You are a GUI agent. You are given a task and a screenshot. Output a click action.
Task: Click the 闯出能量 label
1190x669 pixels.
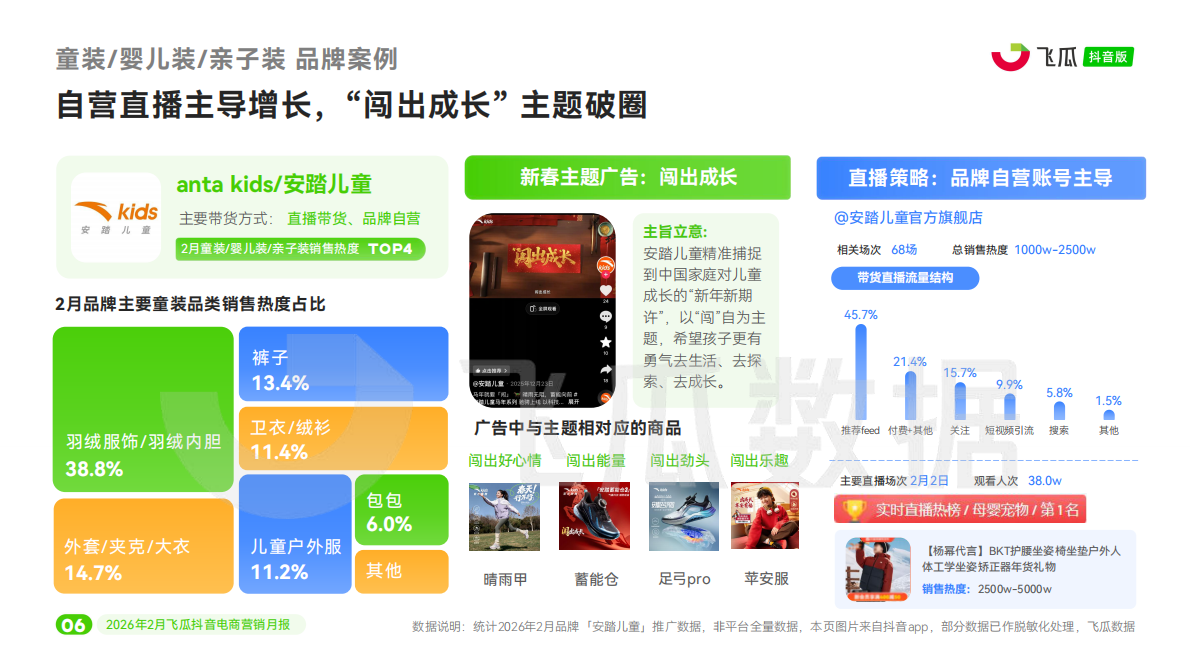tap(596, 460)
